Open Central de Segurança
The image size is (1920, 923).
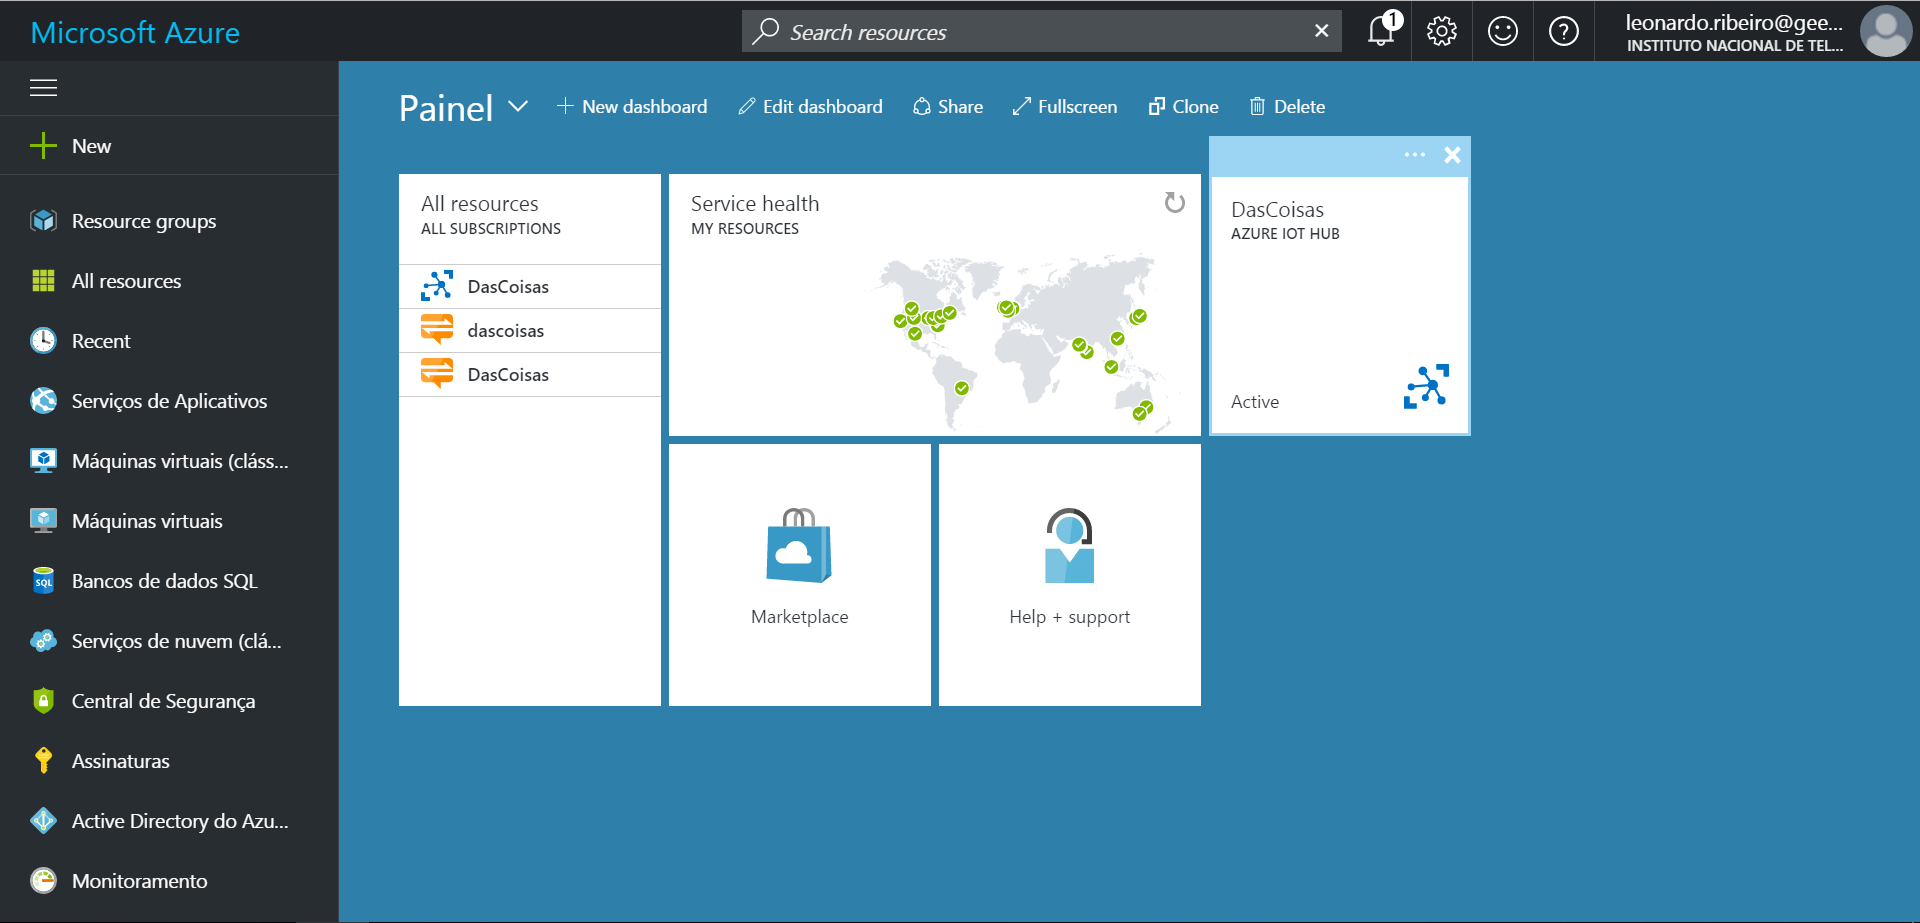[x=163, y=701]
